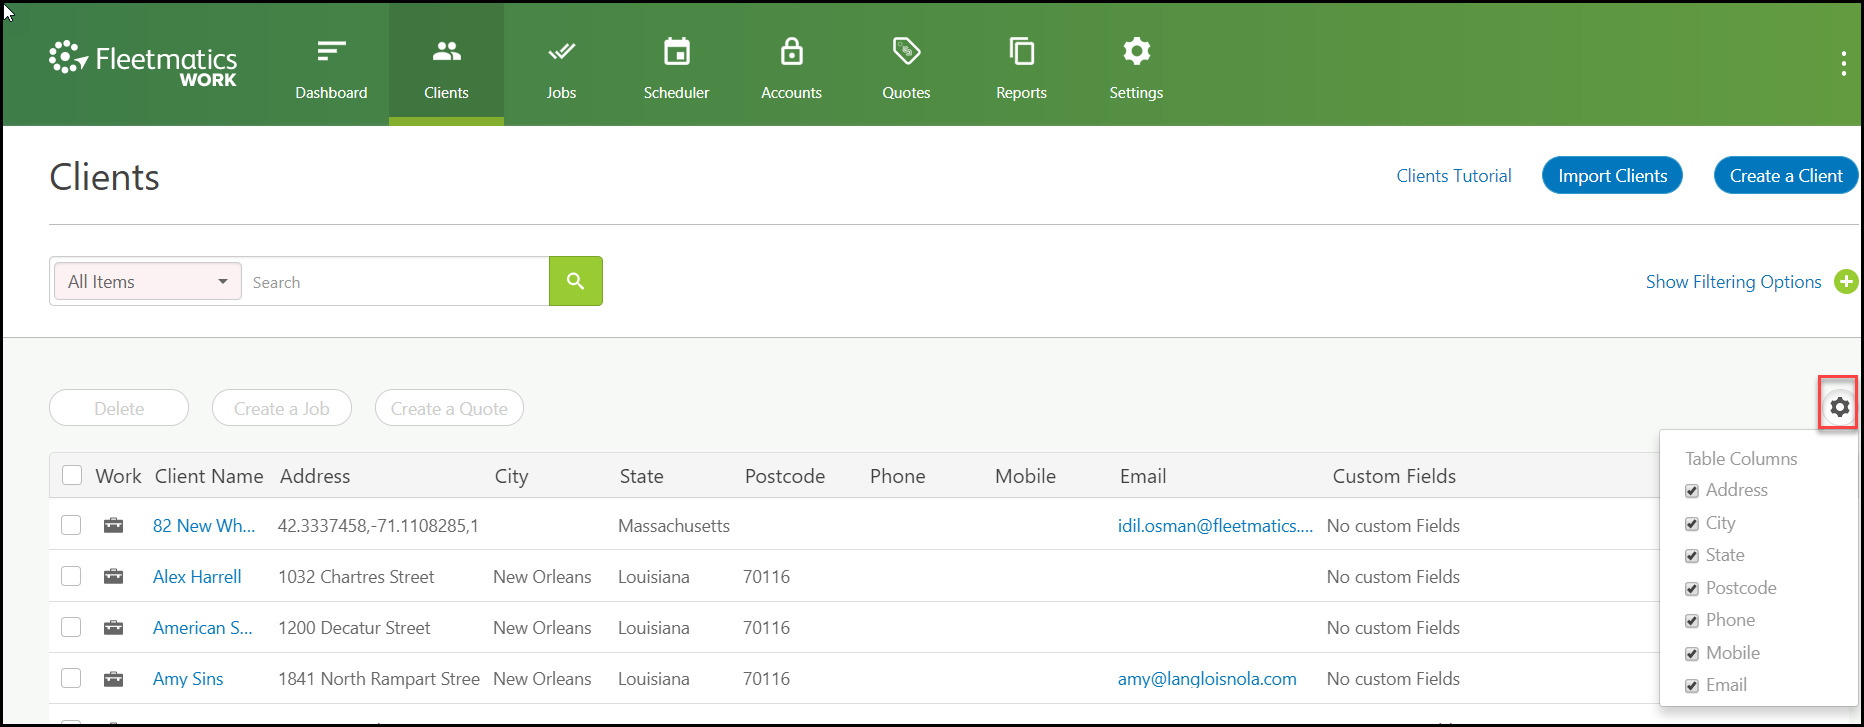Viewport: 1864px width, 727px height.
Task: Click the Create a Client button
Action: tap(1786, 176)
